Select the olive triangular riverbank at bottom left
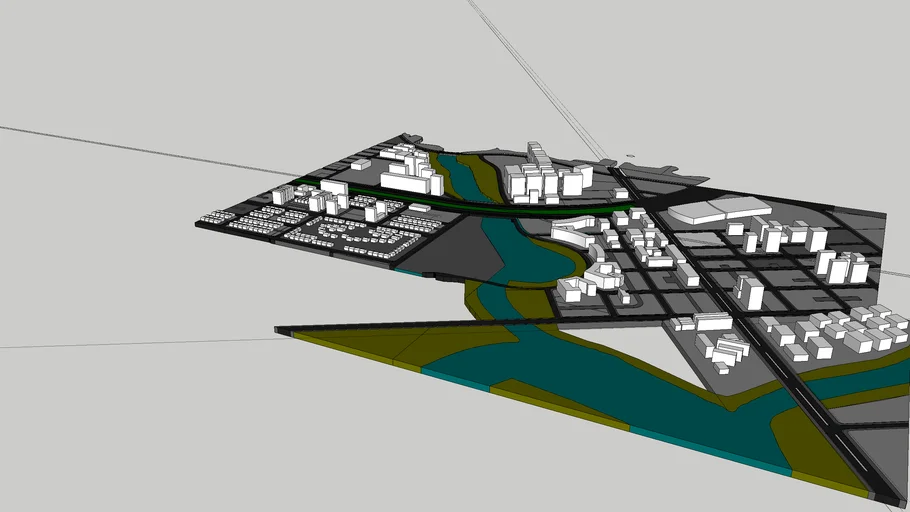 360,346
